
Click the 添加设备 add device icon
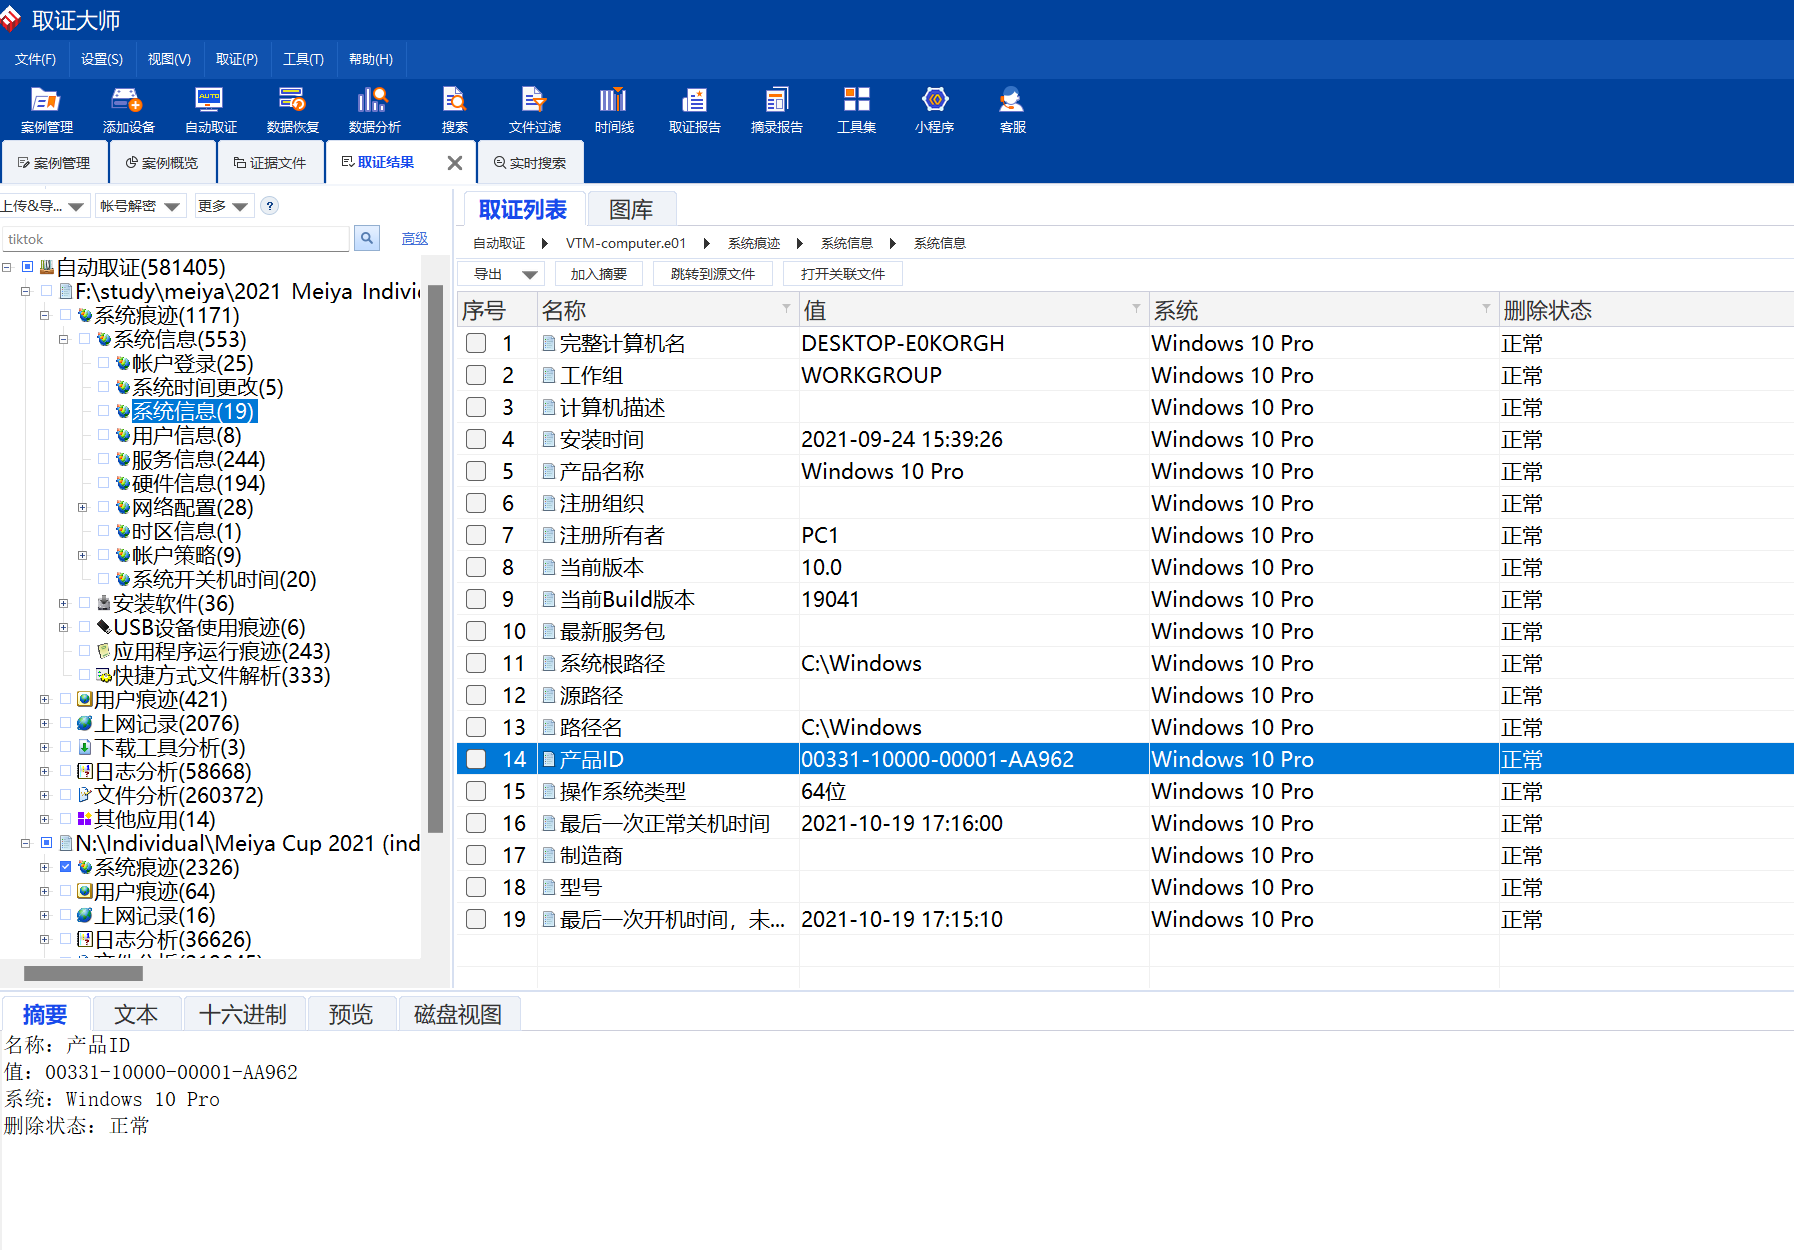click(128, 110)
